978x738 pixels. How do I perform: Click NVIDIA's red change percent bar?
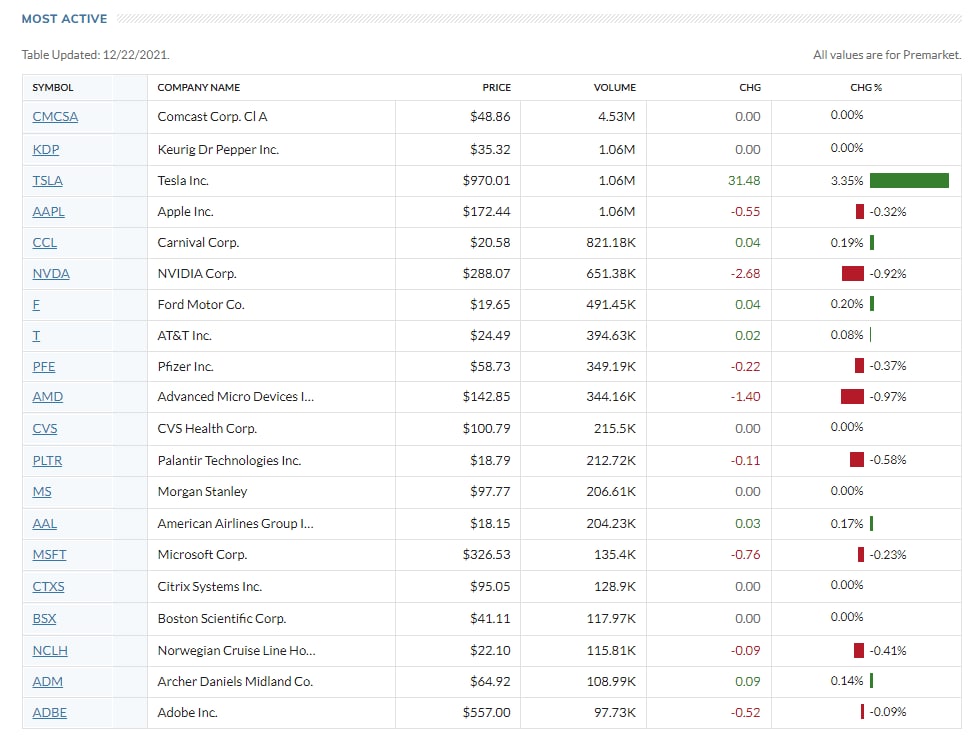click(852, 274)
